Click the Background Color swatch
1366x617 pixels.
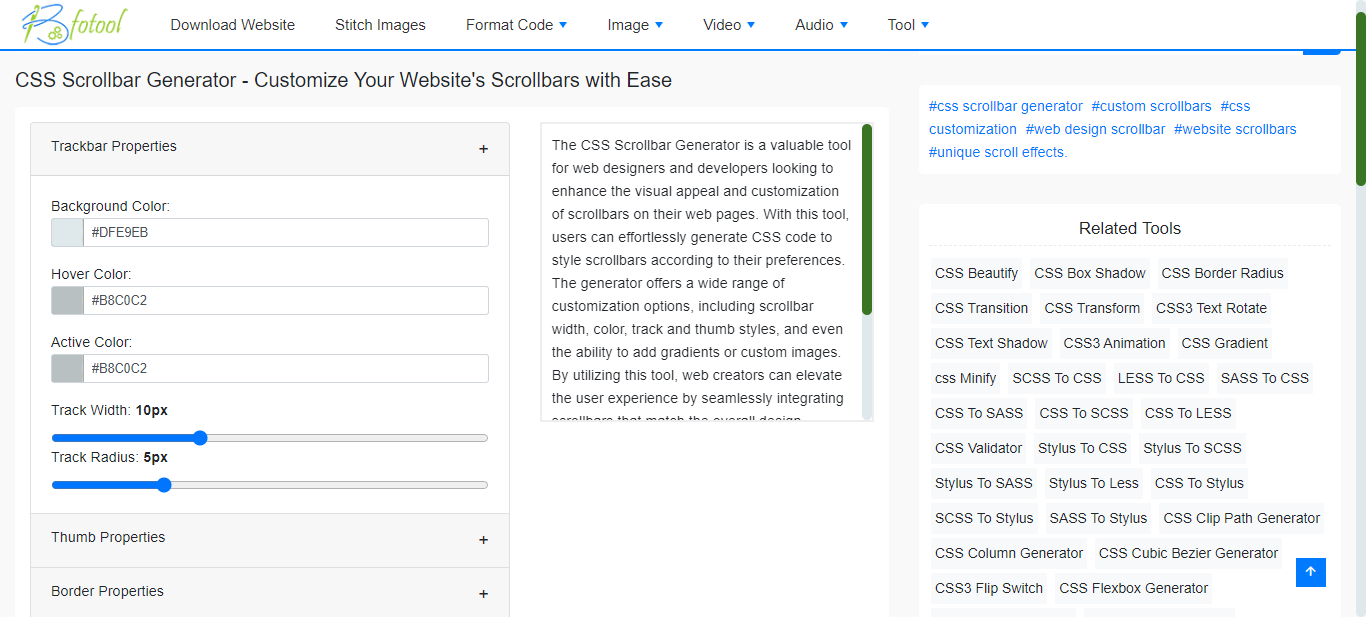[x=65, y=232]
